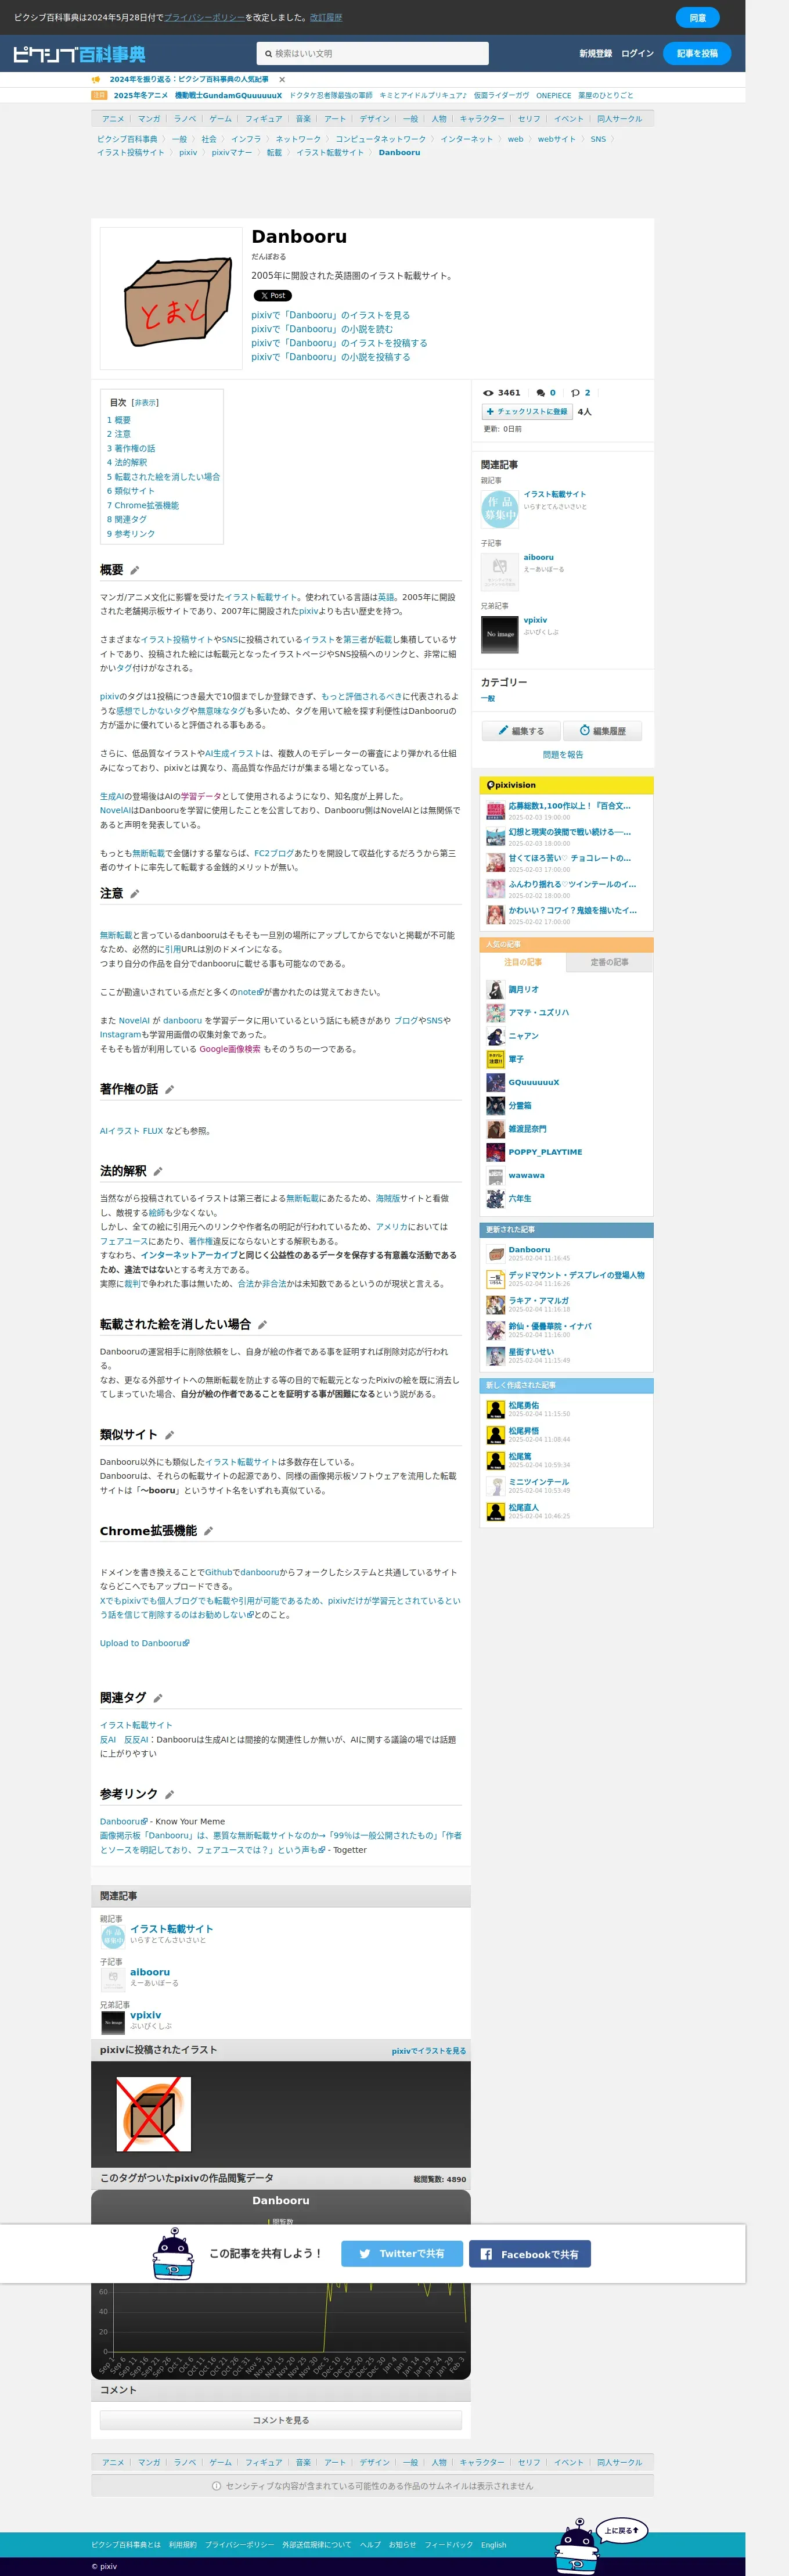This screenshot has width=789, height=2576.
Task: Click インターネット in the breadcrumb trail
Action: pyautogui.click(x=467, y=140)
